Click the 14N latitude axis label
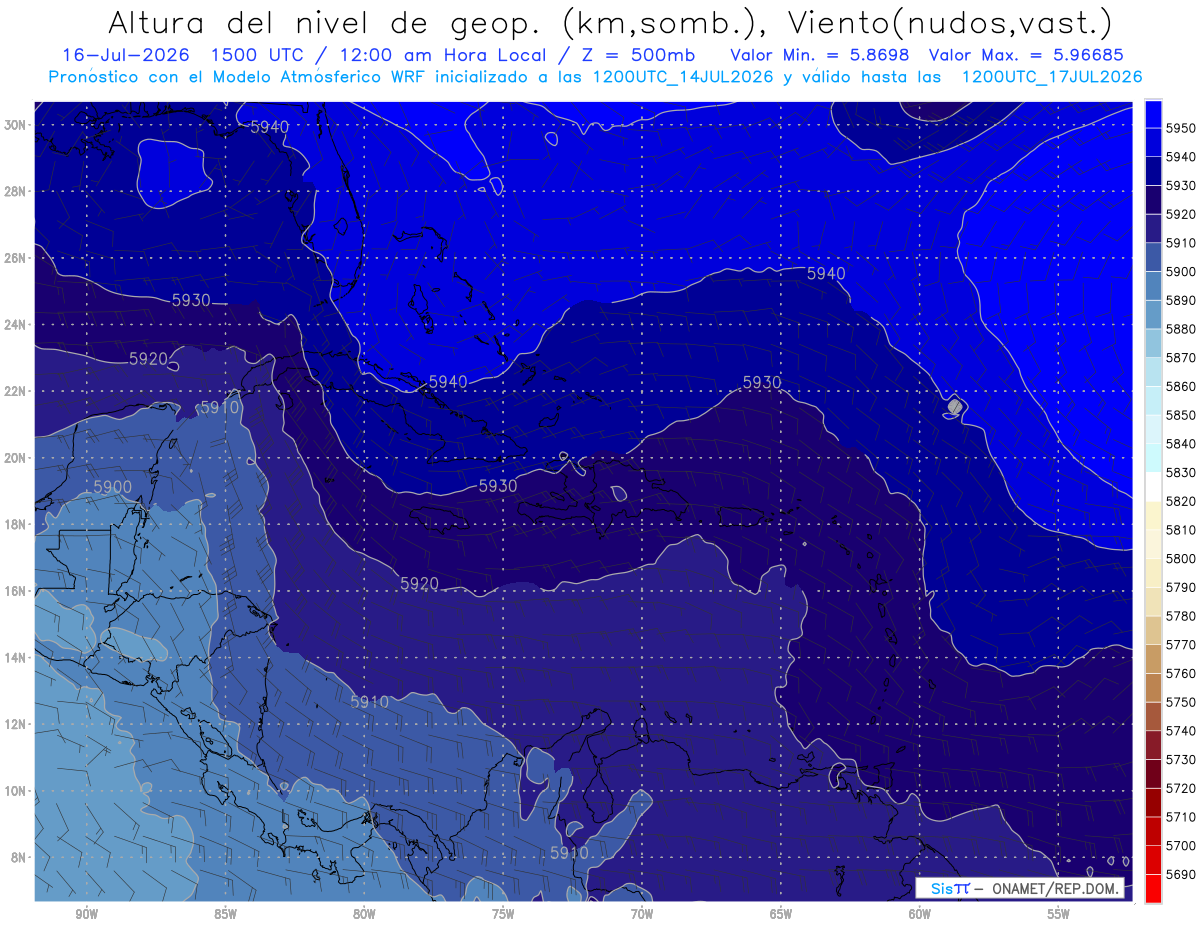 tap(15, 657)
